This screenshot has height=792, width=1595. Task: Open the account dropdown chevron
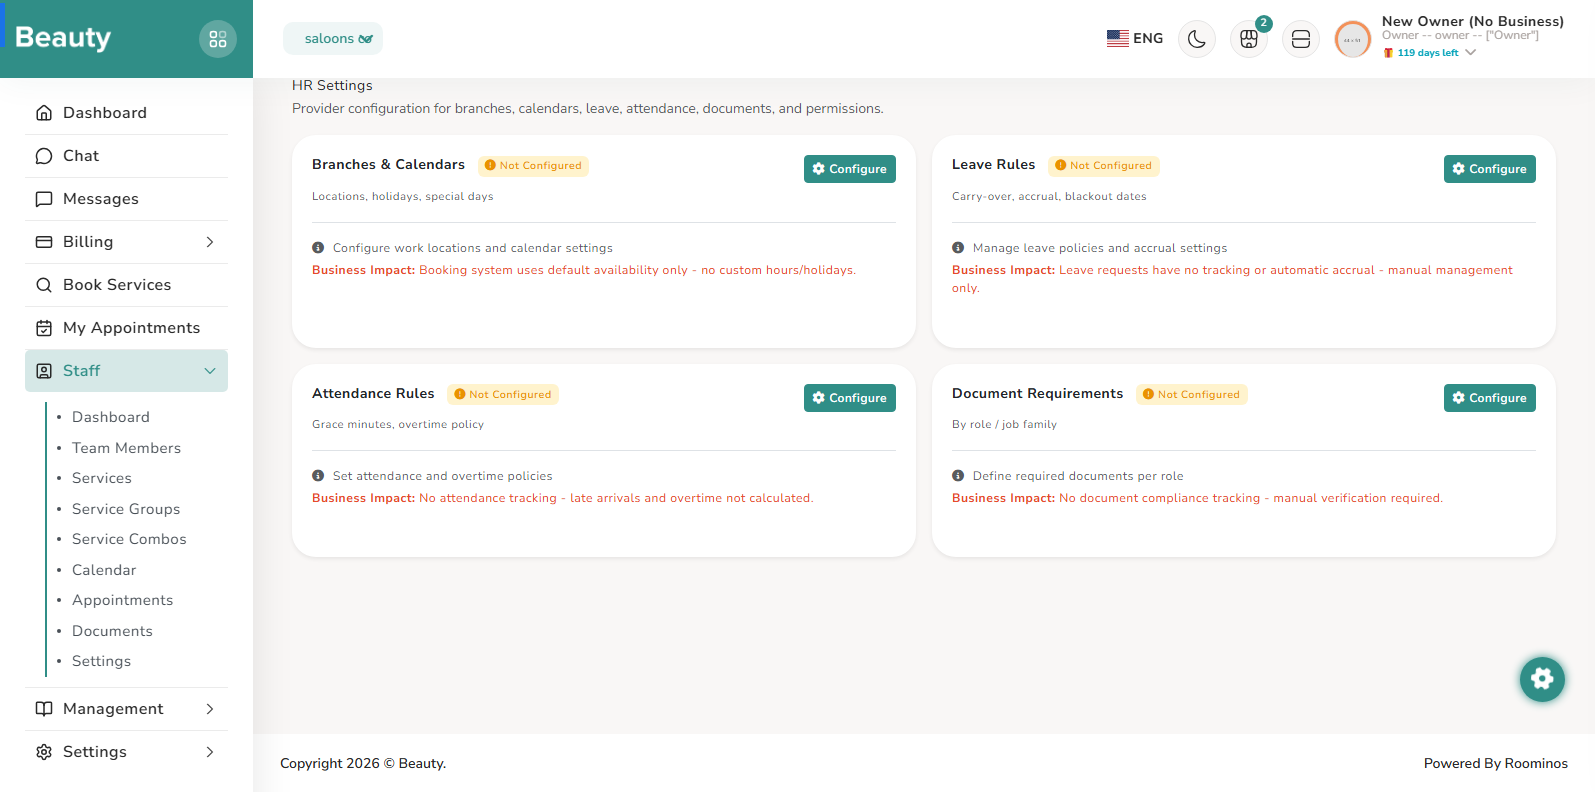pos(1470,53)
